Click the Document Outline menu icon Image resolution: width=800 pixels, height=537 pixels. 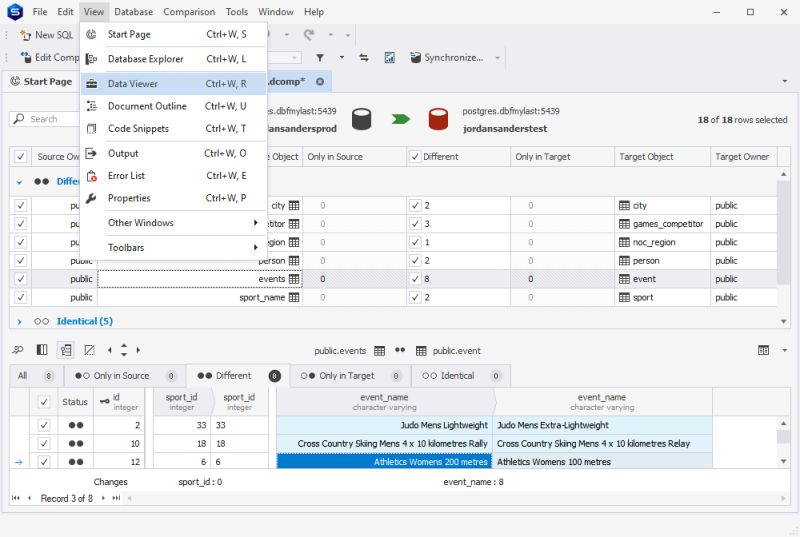coord(91,106)
